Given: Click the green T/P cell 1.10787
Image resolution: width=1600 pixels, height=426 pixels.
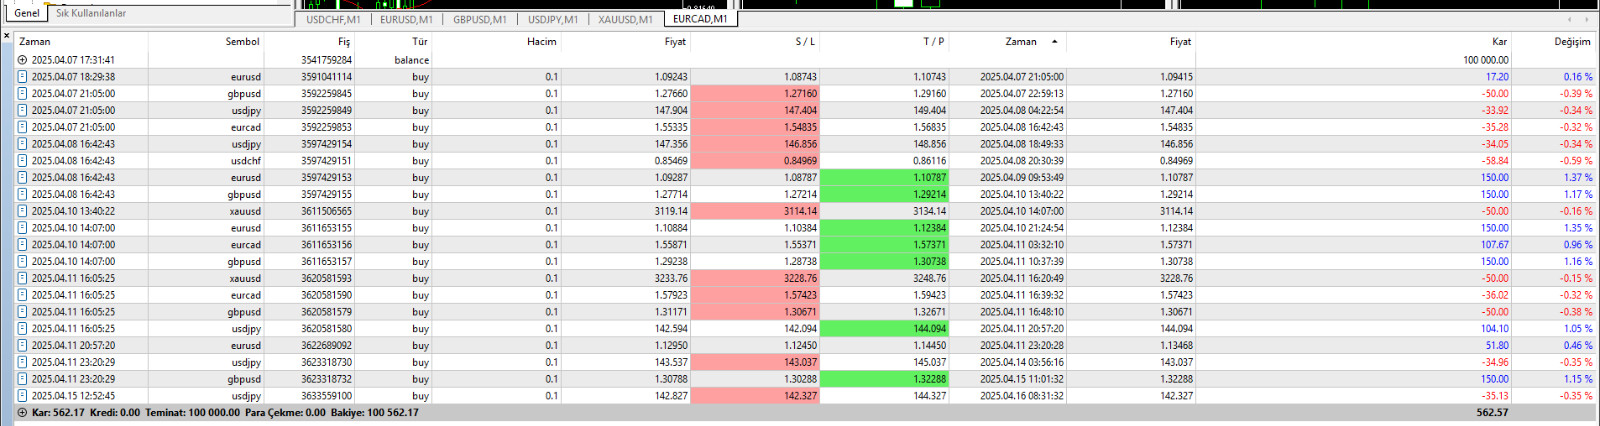Looking at the screenshot, I should click(x=883, y=178).
